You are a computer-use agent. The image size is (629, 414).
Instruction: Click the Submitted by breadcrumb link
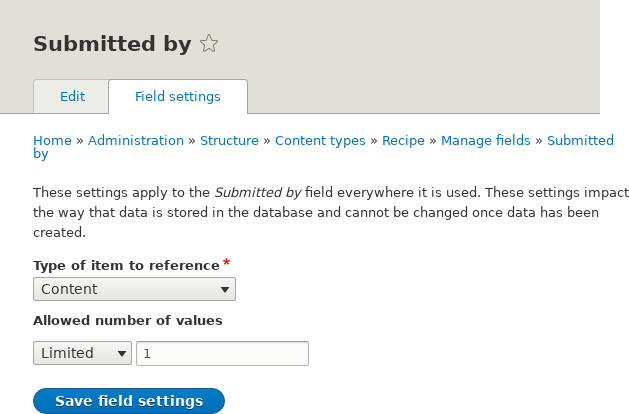[580, 141]
